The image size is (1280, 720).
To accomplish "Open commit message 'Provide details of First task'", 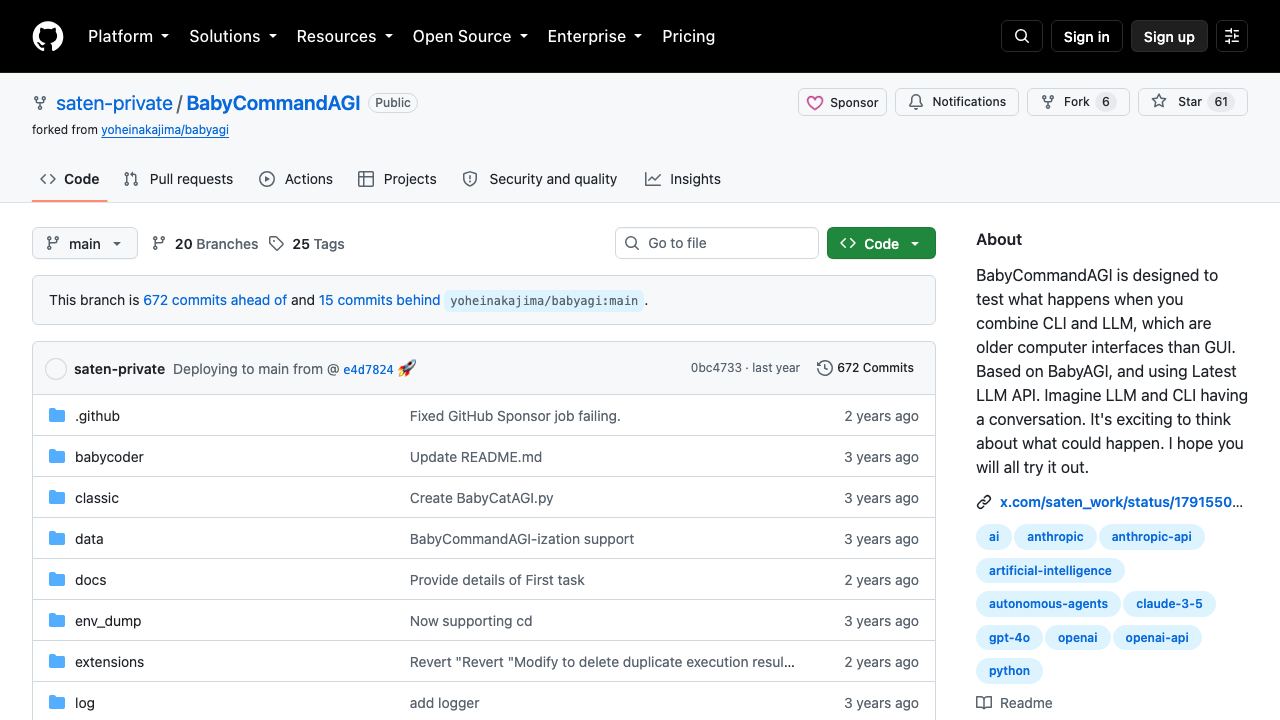I will (497, 580).
